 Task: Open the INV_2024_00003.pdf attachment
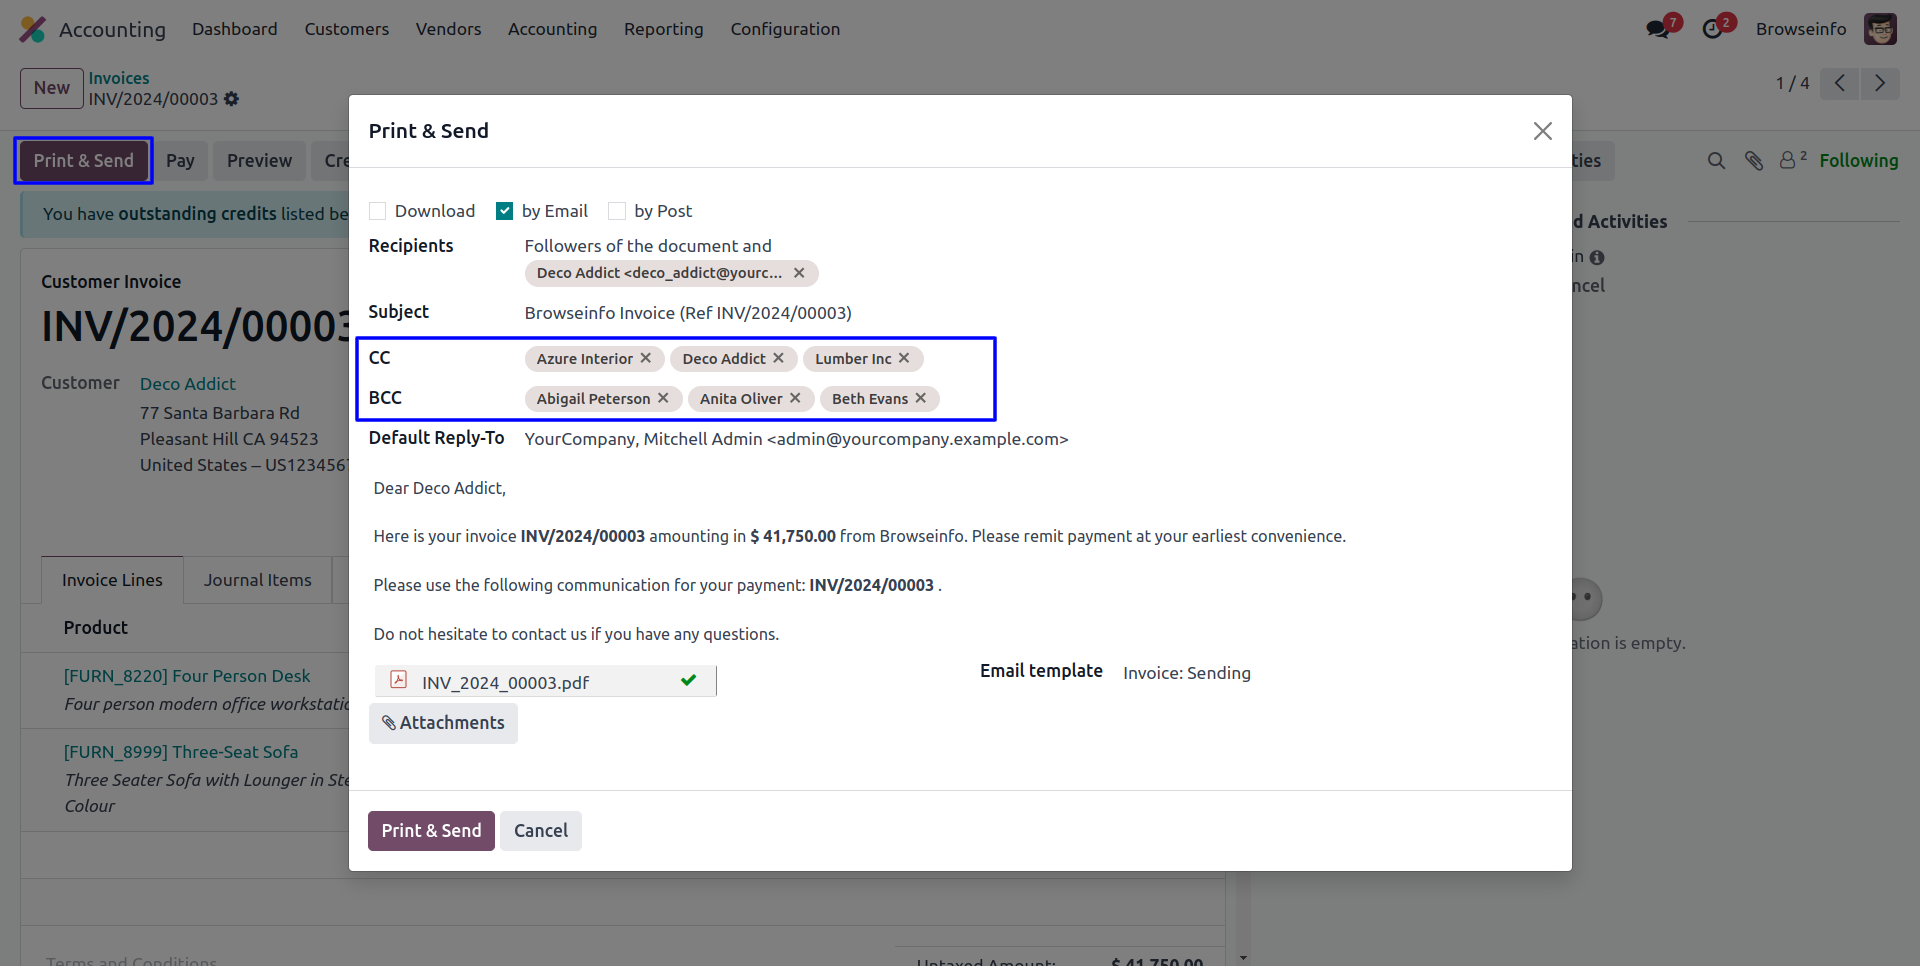505,682
